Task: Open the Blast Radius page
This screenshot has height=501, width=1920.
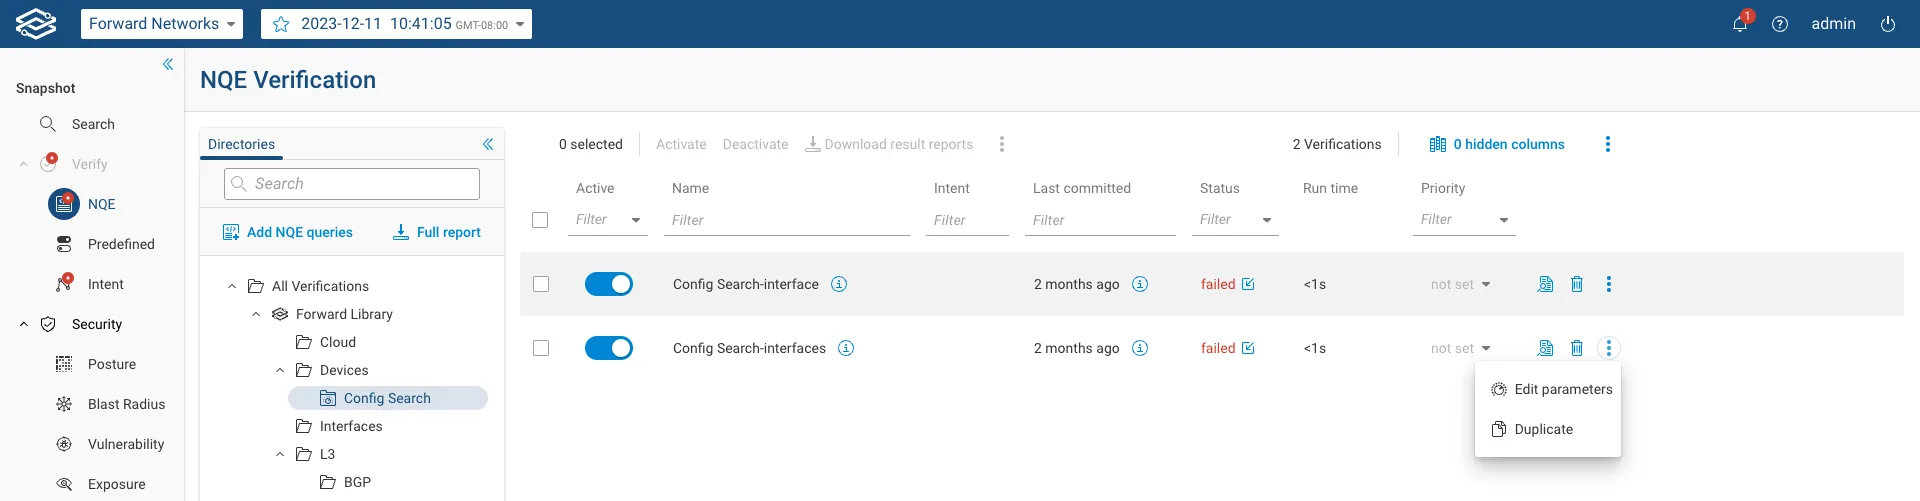Action: tap(126, 404)
